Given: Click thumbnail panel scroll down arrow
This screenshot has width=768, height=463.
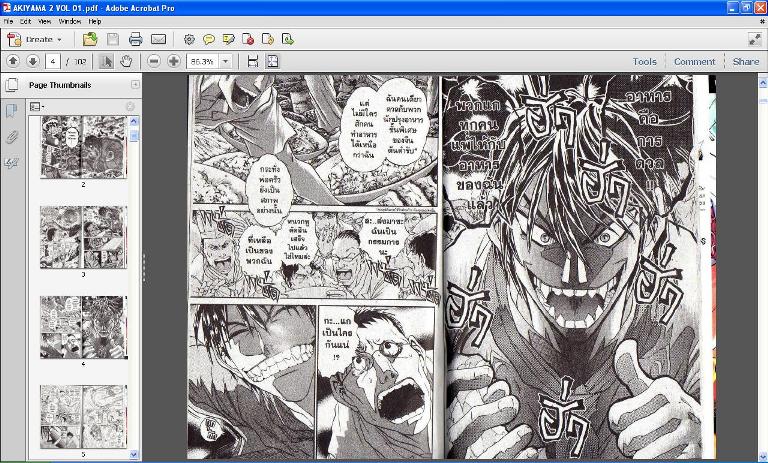Looking at the screenshot, I should point(134,455).
